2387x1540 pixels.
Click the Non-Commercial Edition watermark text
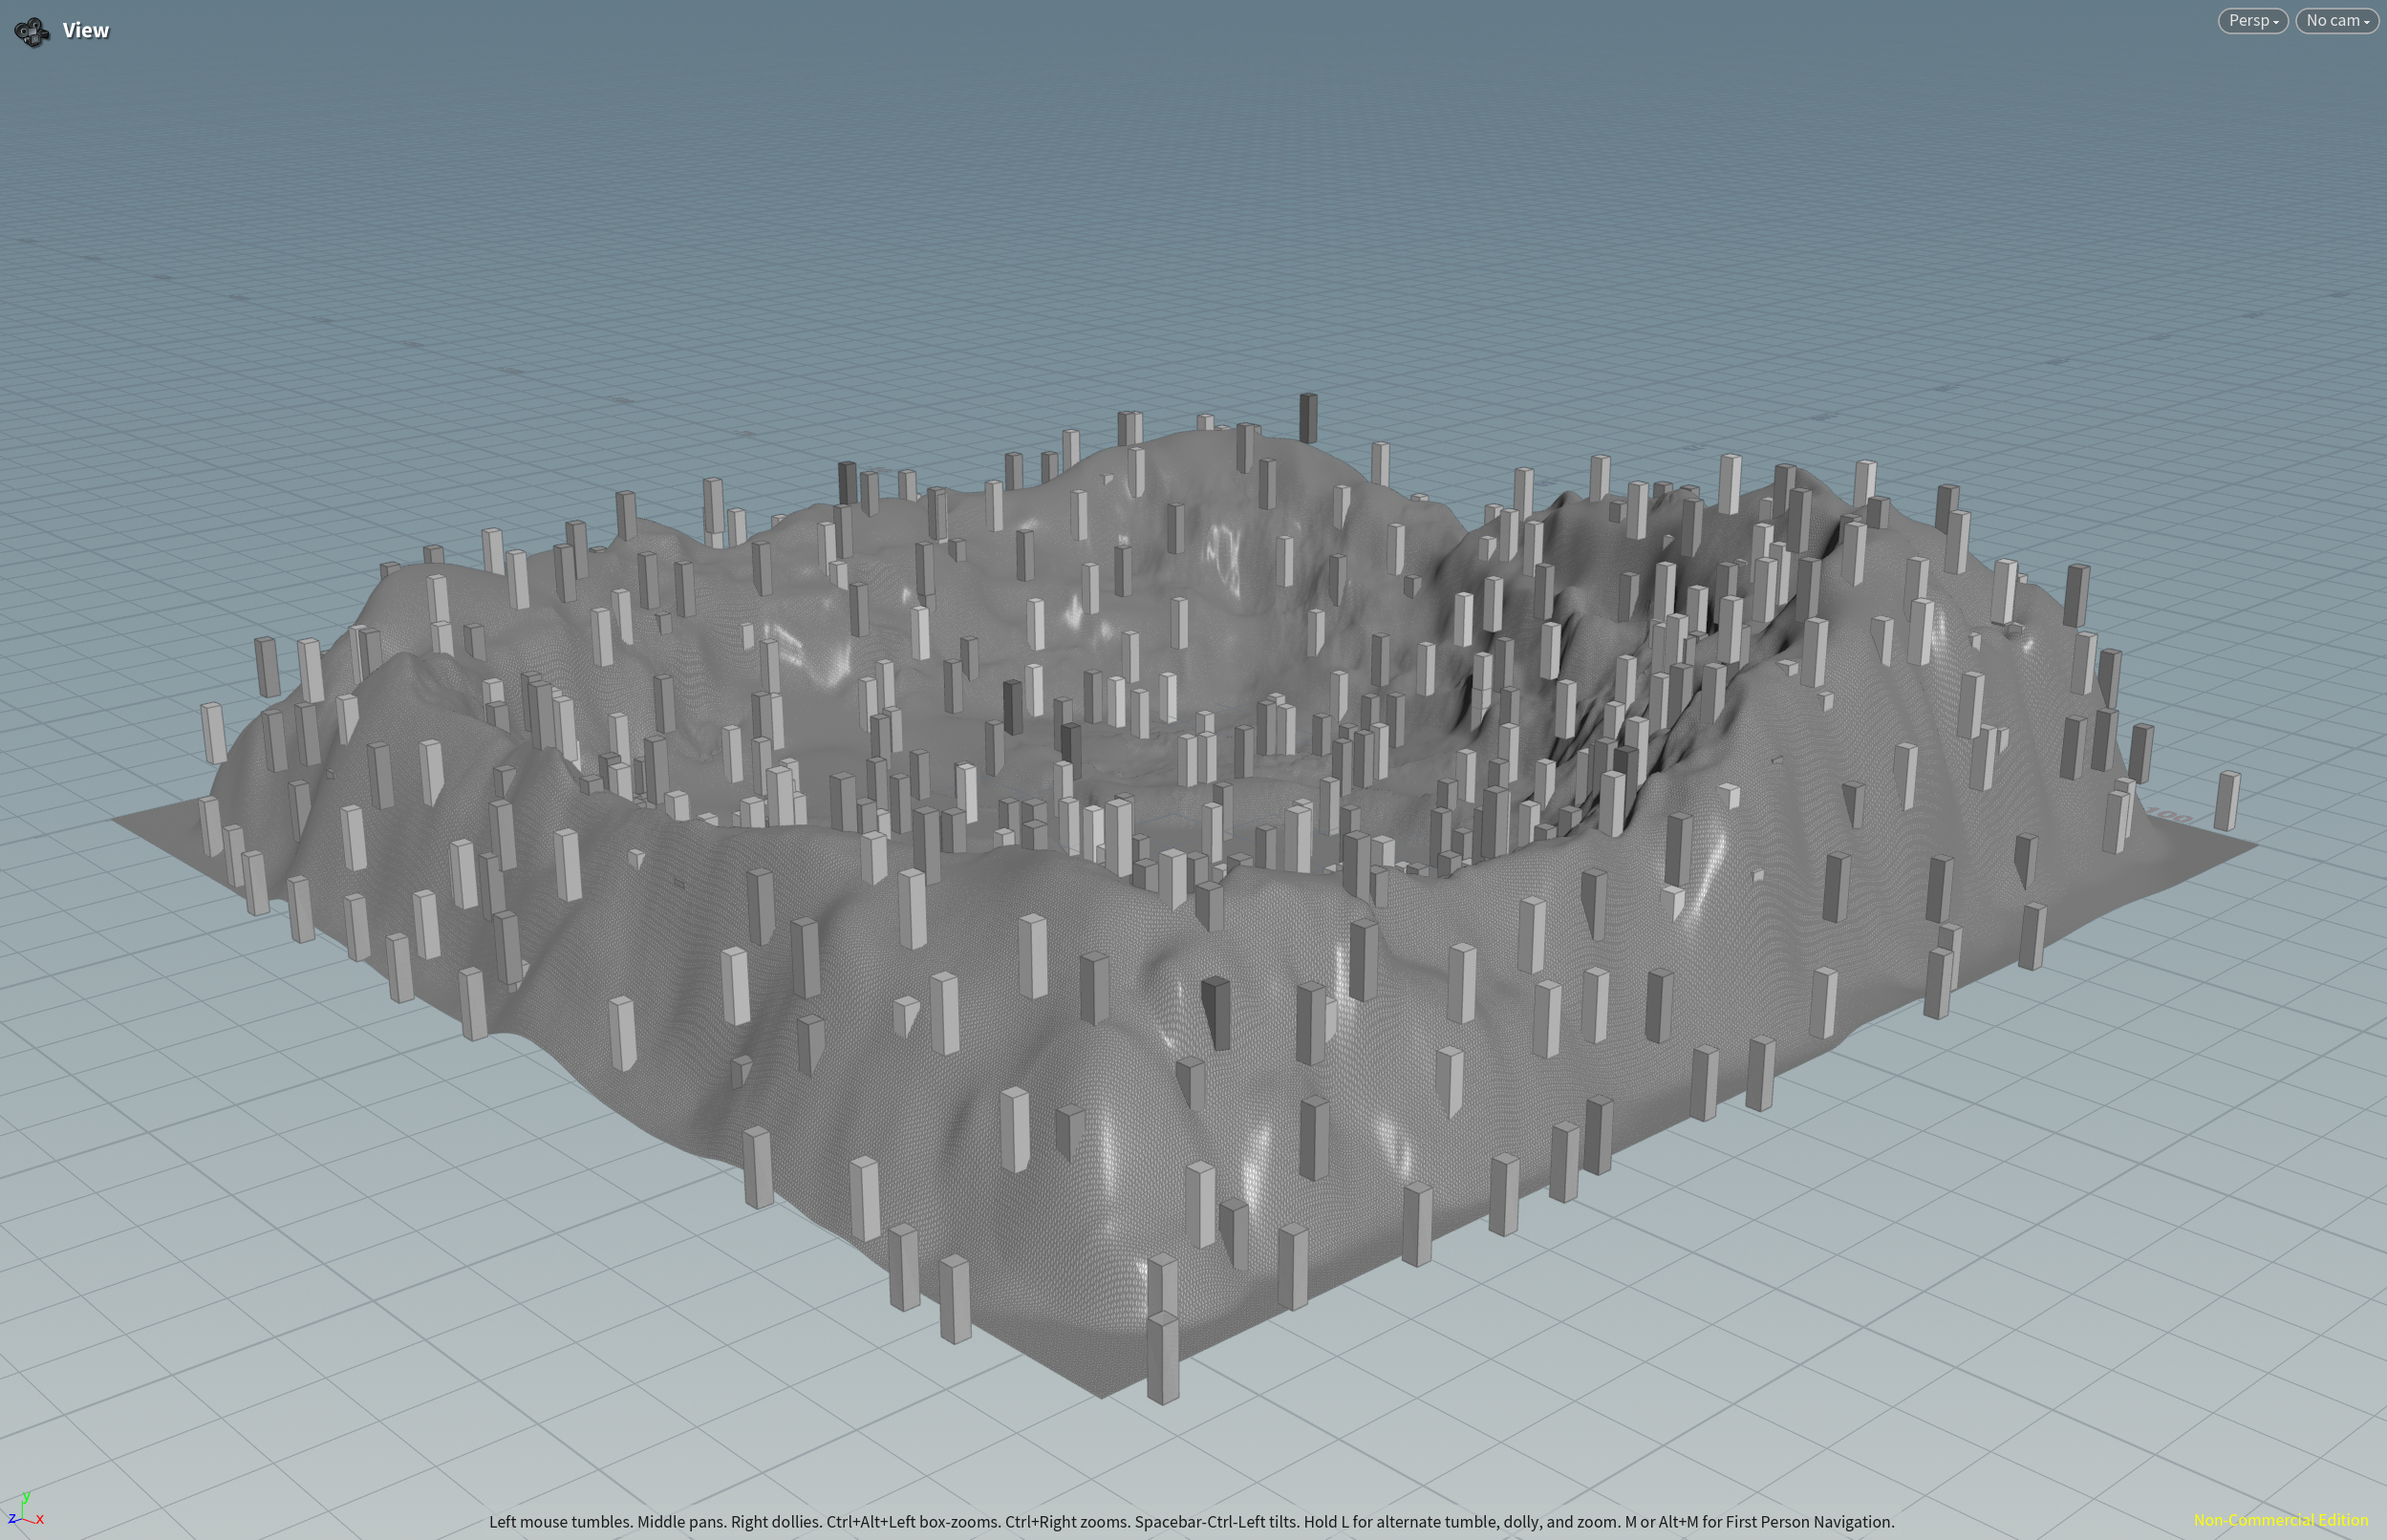point(2280,1520)
